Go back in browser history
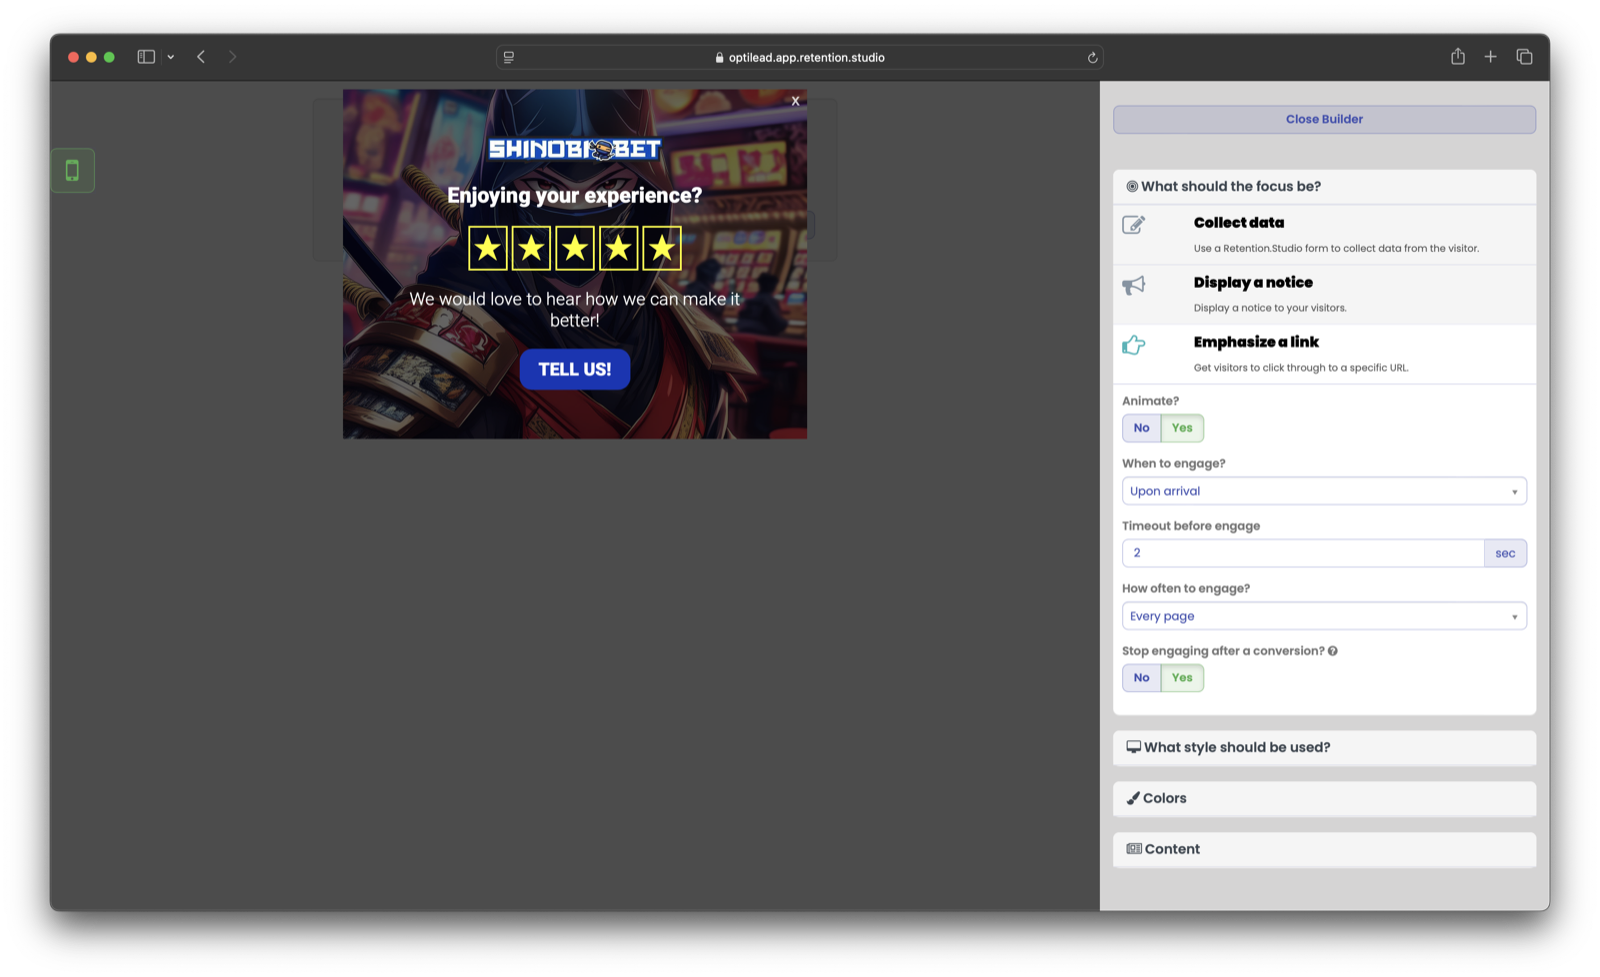The height and width of the screenshot is (977, 1600). pos(201,57)
